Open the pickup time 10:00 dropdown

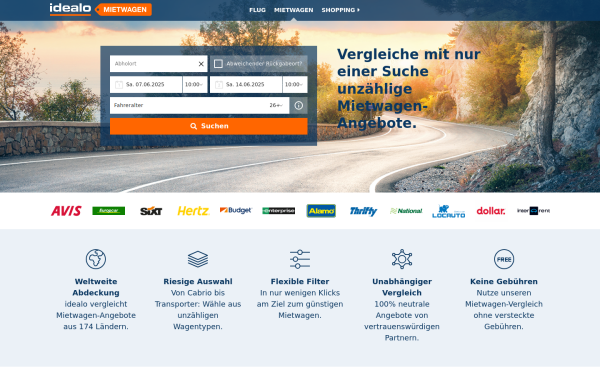click(195, 85)
